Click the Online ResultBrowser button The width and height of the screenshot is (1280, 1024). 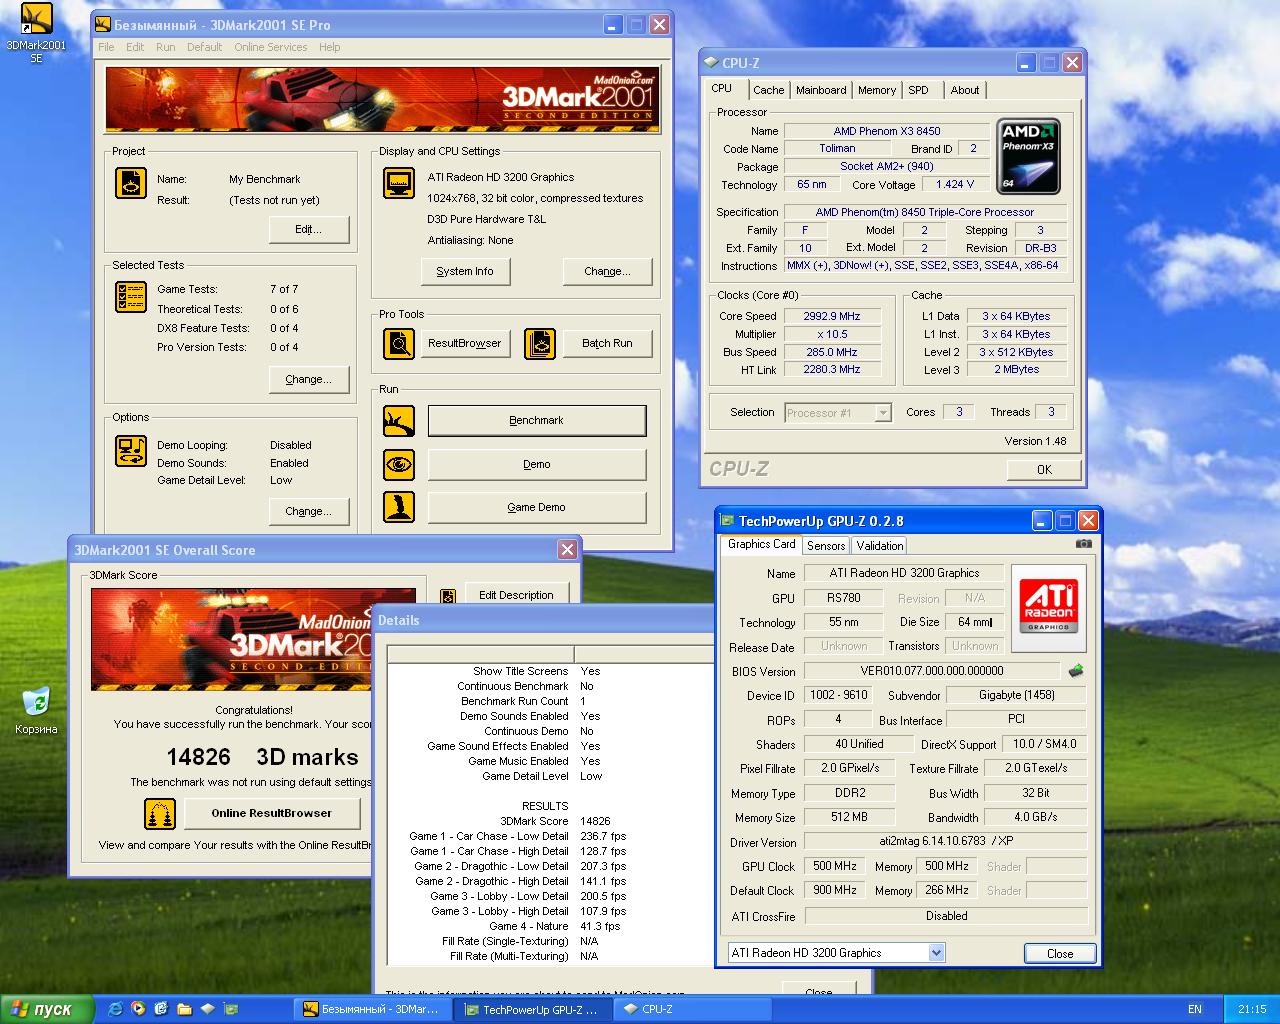tap(272, 813)
